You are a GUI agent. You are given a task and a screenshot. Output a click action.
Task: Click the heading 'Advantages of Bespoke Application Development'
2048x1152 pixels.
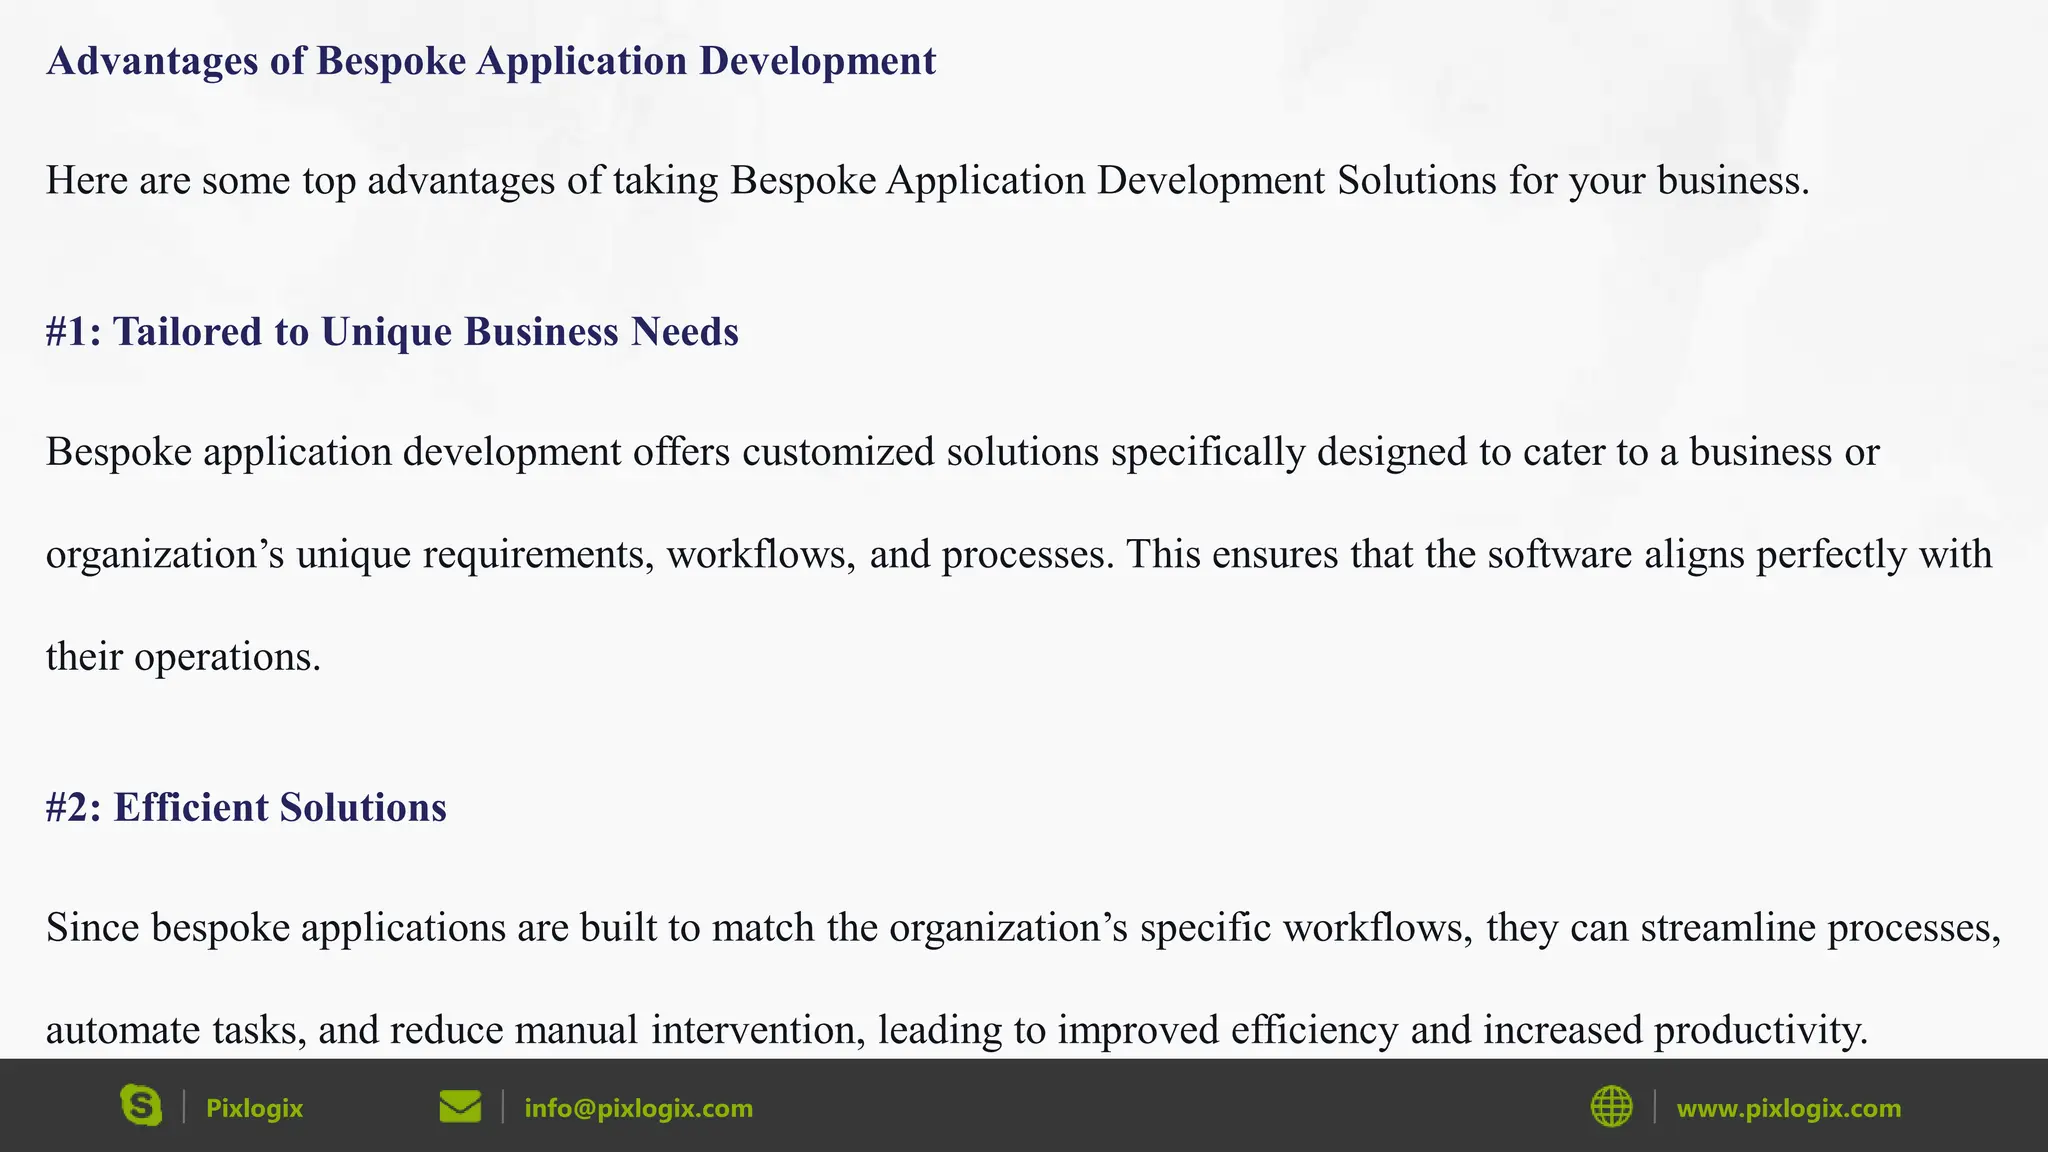point(491,61)
